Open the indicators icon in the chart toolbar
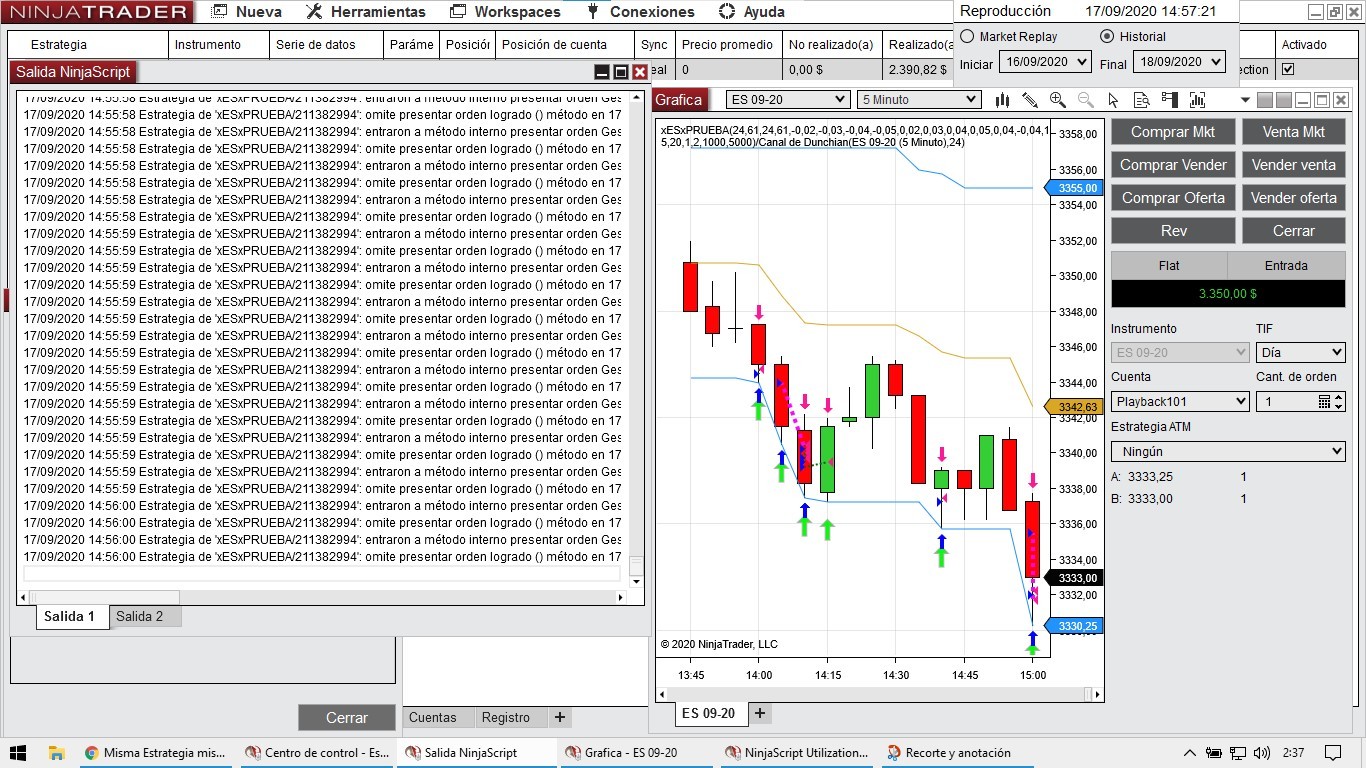 coord(1197,100)
